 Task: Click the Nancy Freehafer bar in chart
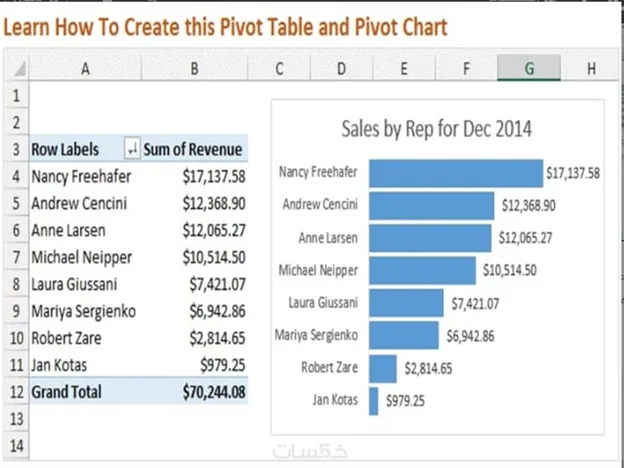(x=455, y=173)
